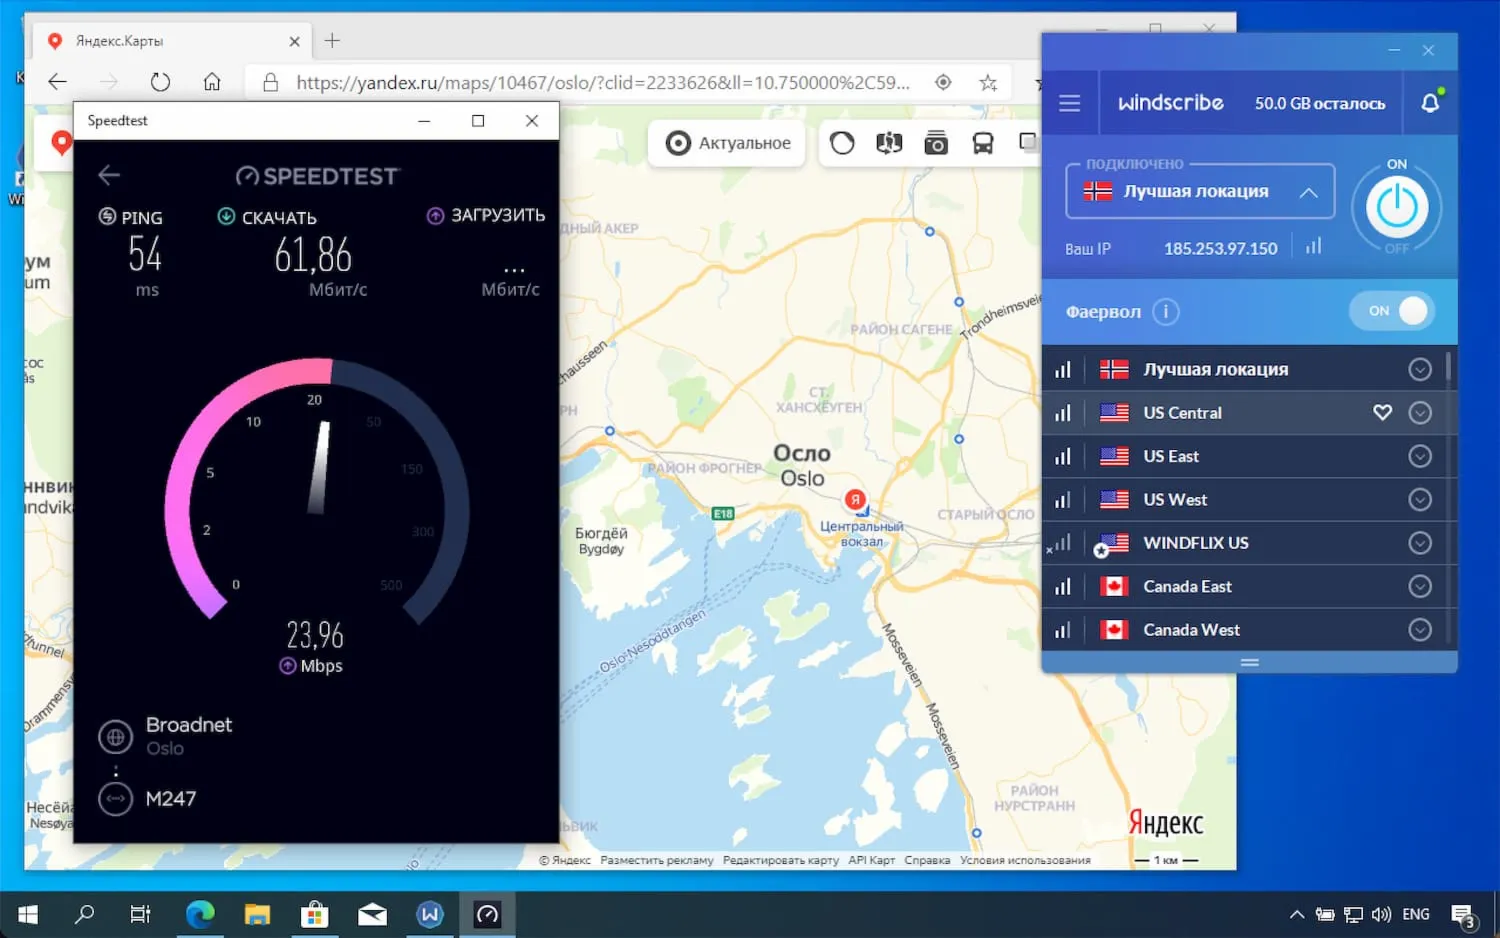
Task: Expand the WINDFLIX US servers arrow
Action: [1420, 543]
